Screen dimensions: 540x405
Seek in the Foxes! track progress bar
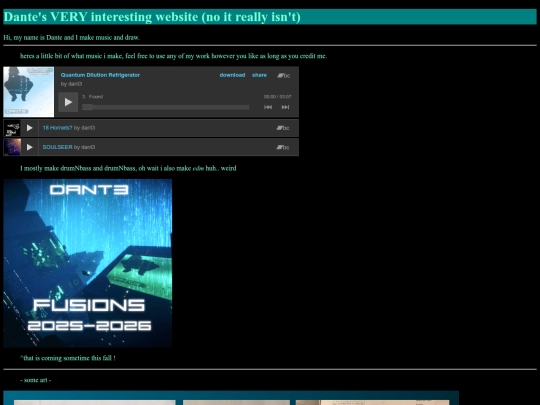point(165,107)
